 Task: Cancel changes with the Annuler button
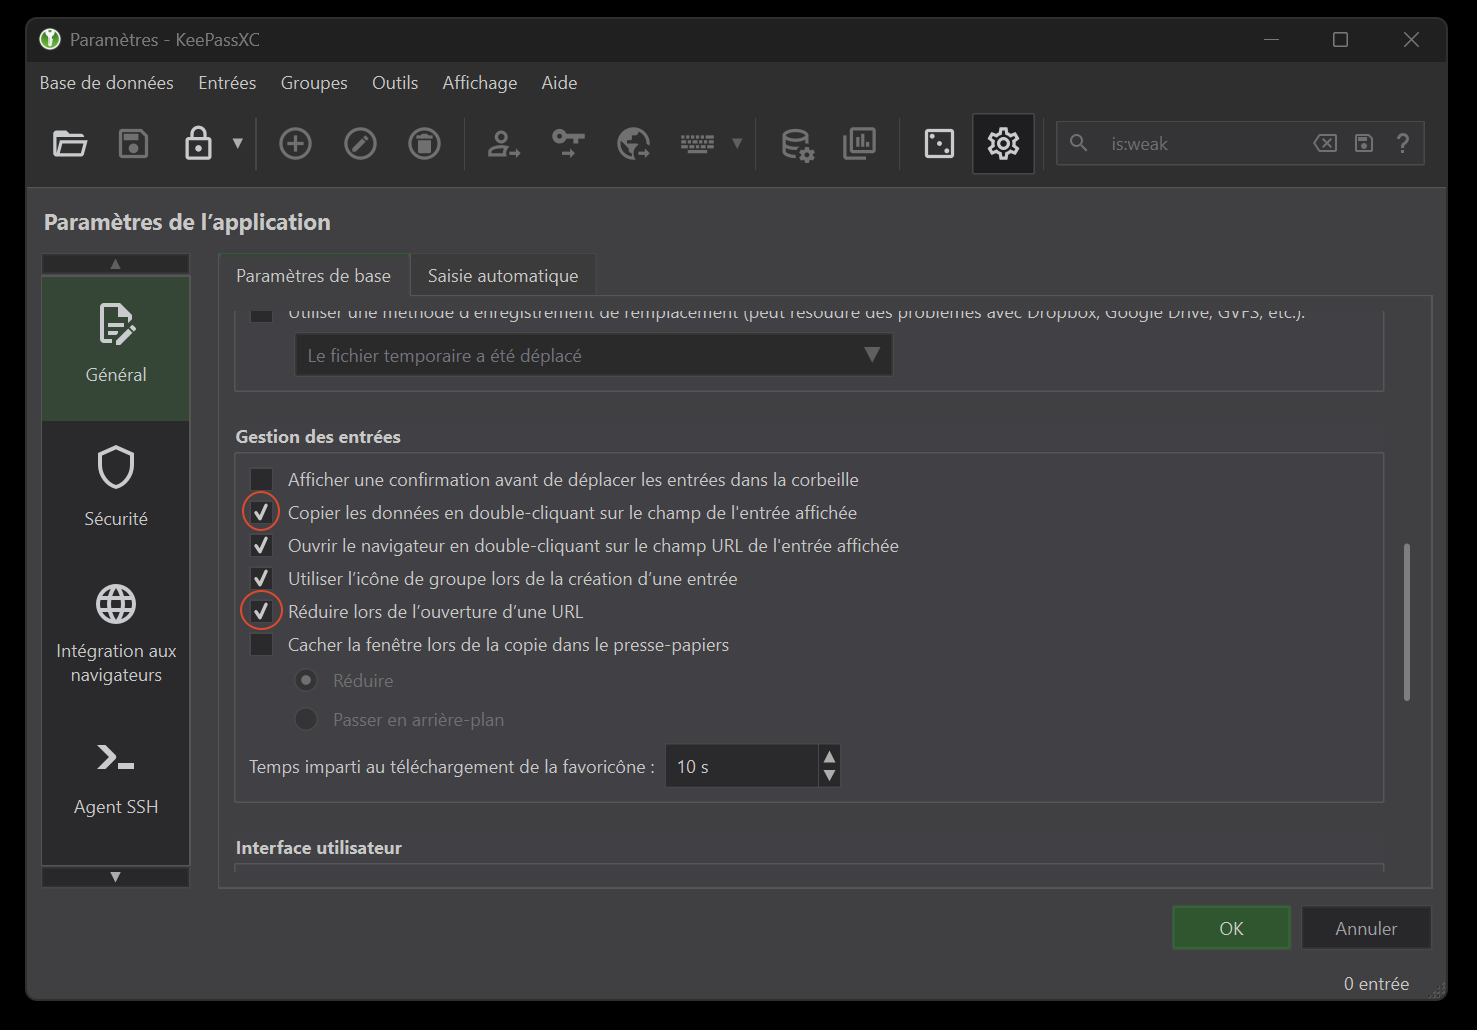pyautogui.click(x=1366, y=928)
